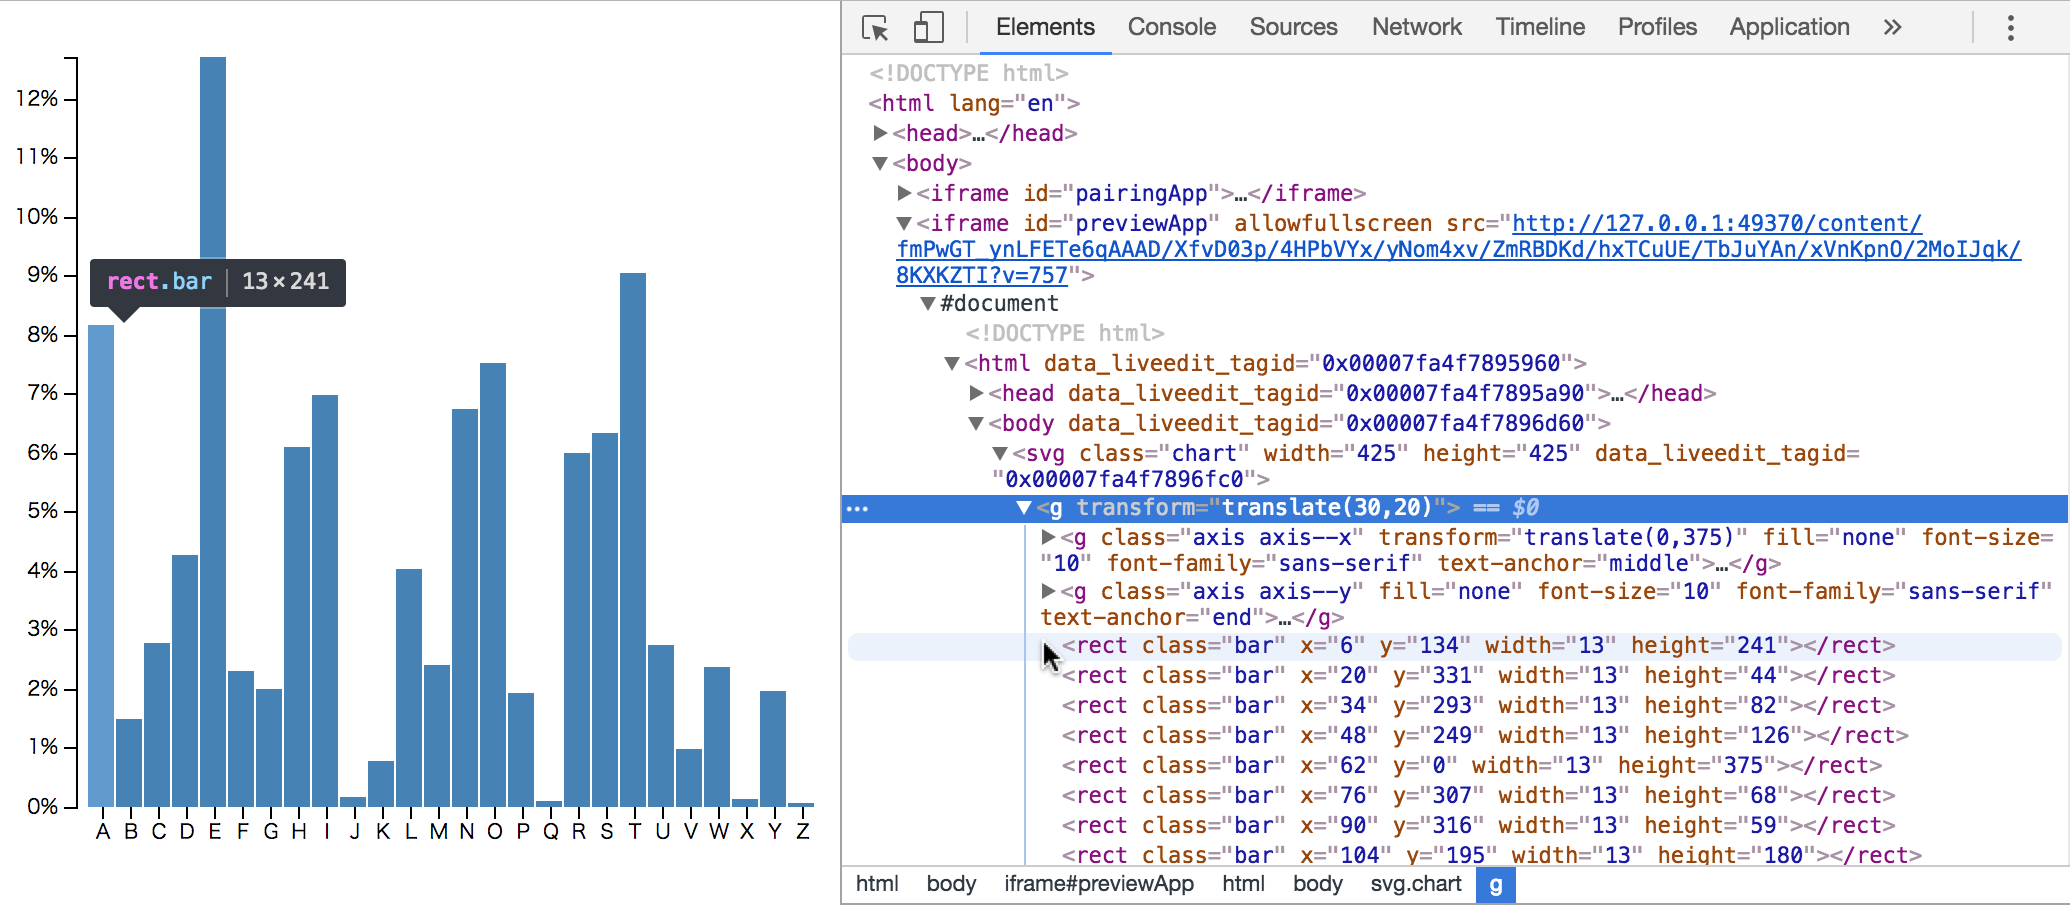Viewport: 2070px width, 905px height.
Task: Open the Sources tab
Action: click(1293, 27)
